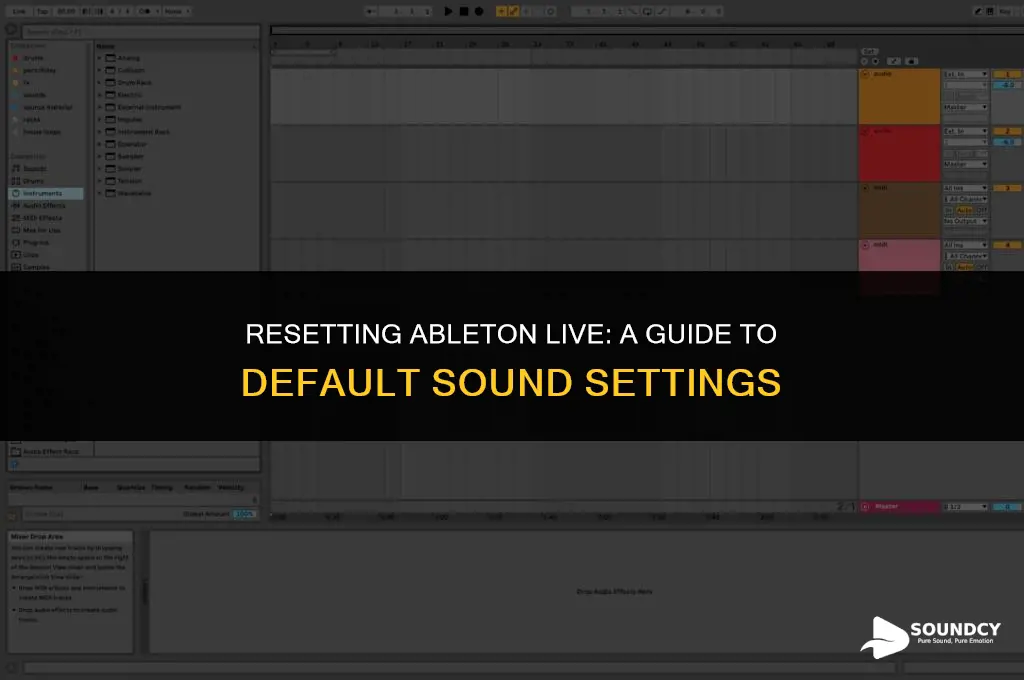Expand the Electric instrument folder
Viewport: 1024px width, 680px height.
99,95
